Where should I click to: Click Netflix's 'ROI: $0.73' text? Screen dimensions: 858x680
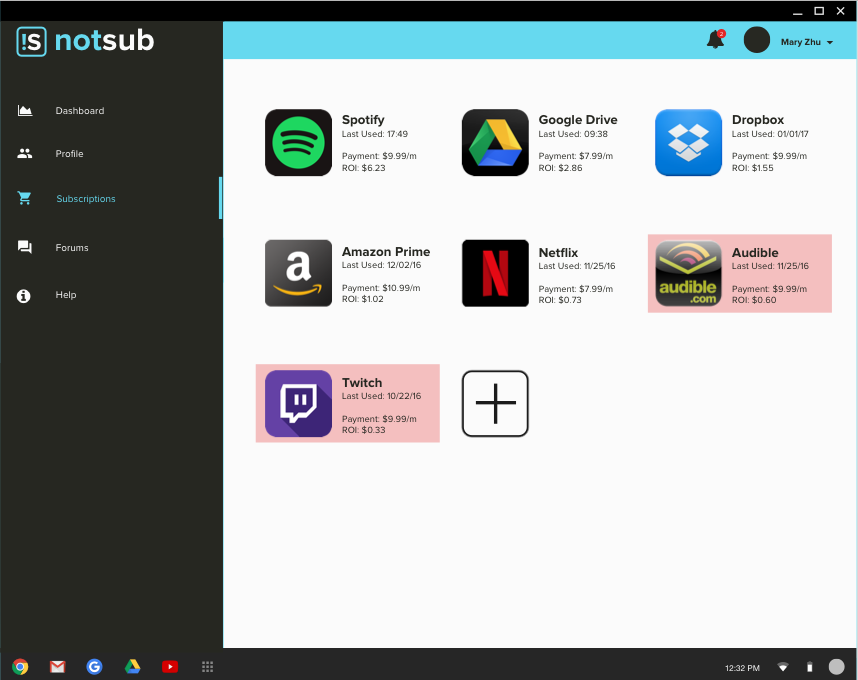(560, 300)
